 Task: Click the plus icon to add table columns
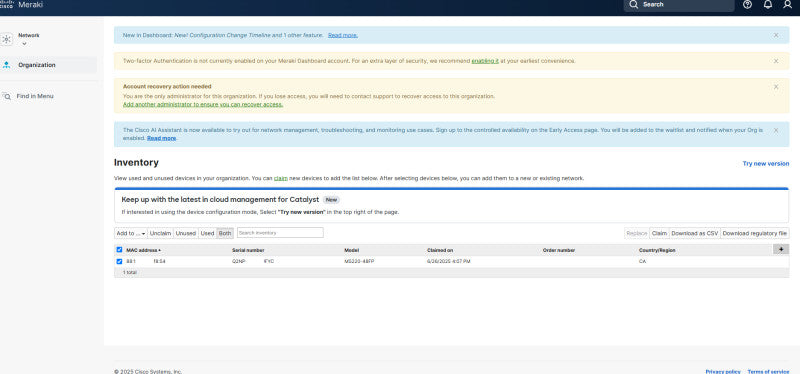coord(781,249)
